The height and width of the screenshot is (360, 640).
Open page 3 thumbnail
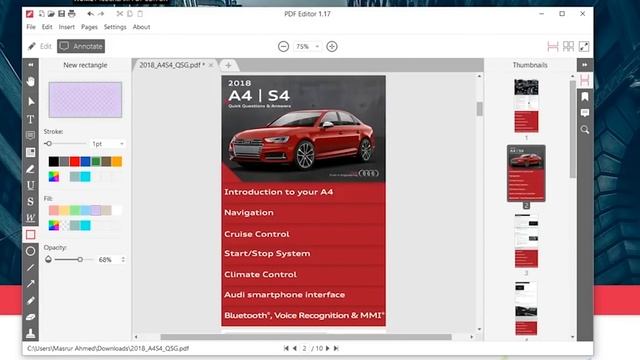(526, 240)
